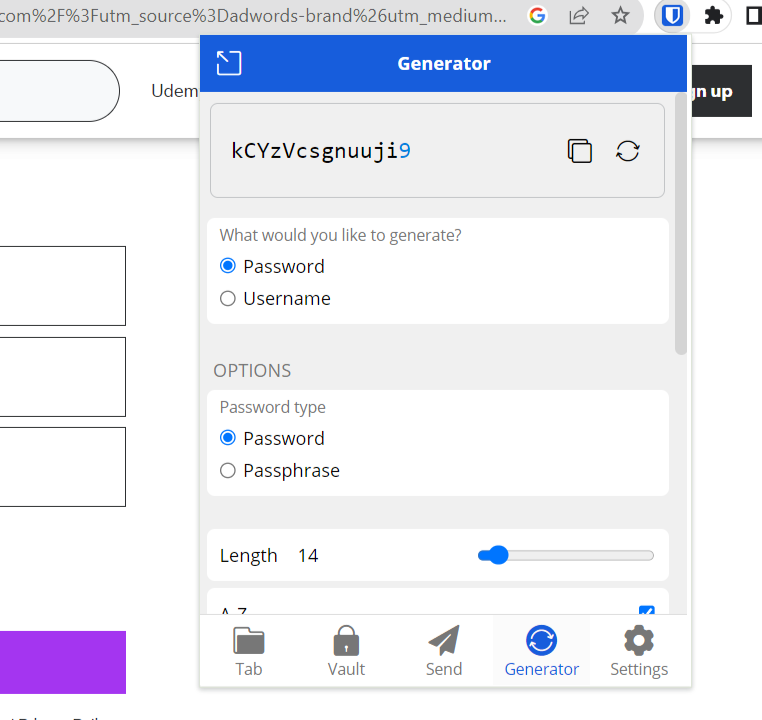Open Chrome extensions puzzle icon
Screen dimensions: 762x720
714,15
